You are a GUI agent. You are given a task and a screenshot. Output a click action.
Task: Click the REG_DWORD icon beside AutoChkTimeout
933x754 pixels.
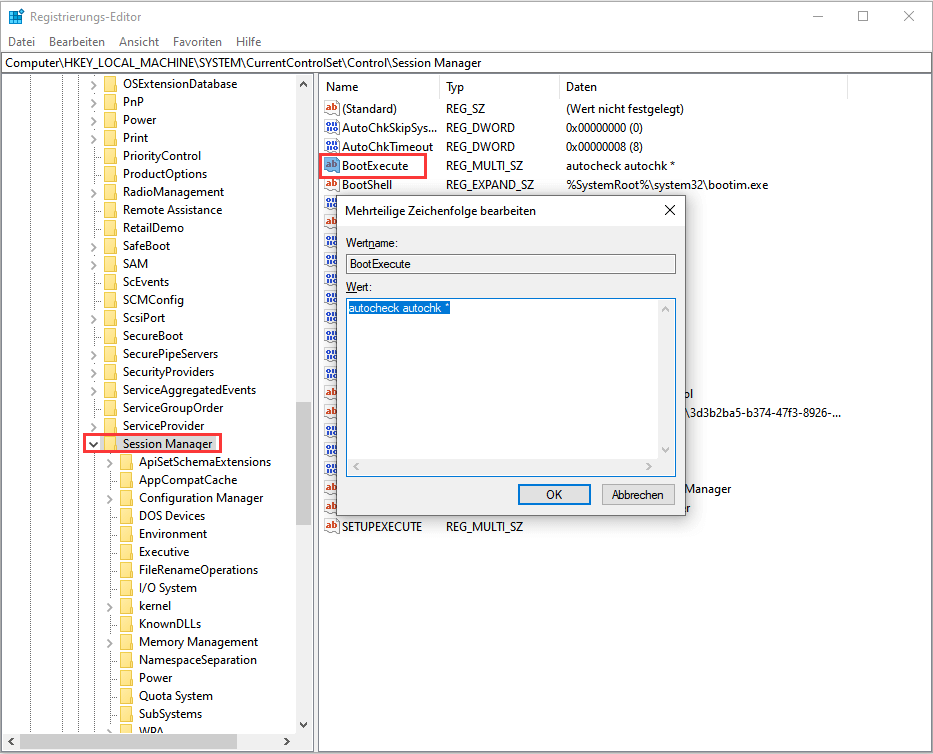[x=331, y=146]
